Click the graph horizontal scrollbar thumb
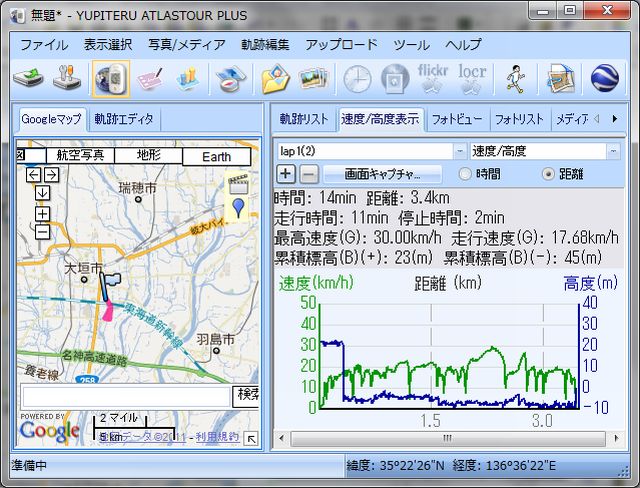This screenshot has height=488, width=640. pos(448,439)
